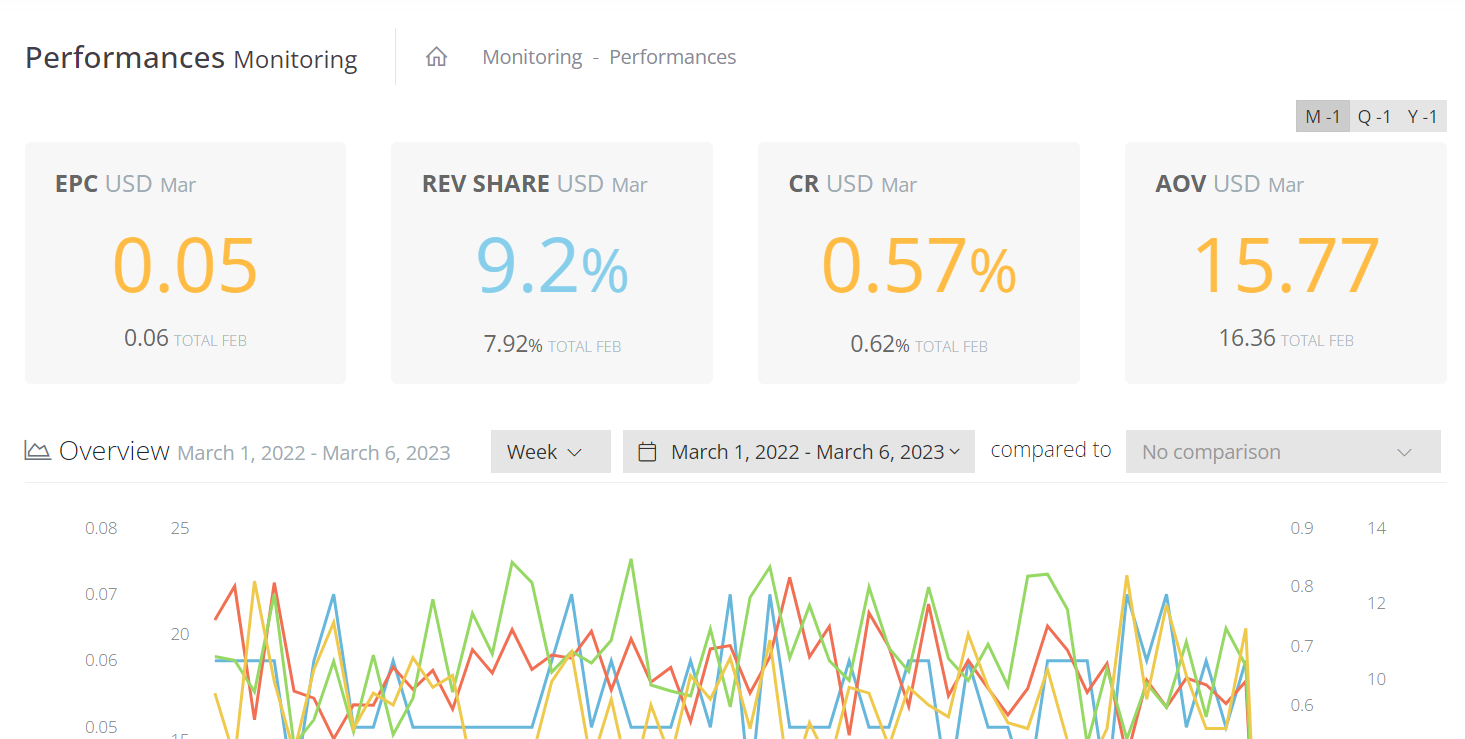Click the Overview chart icon

point(38,451)
